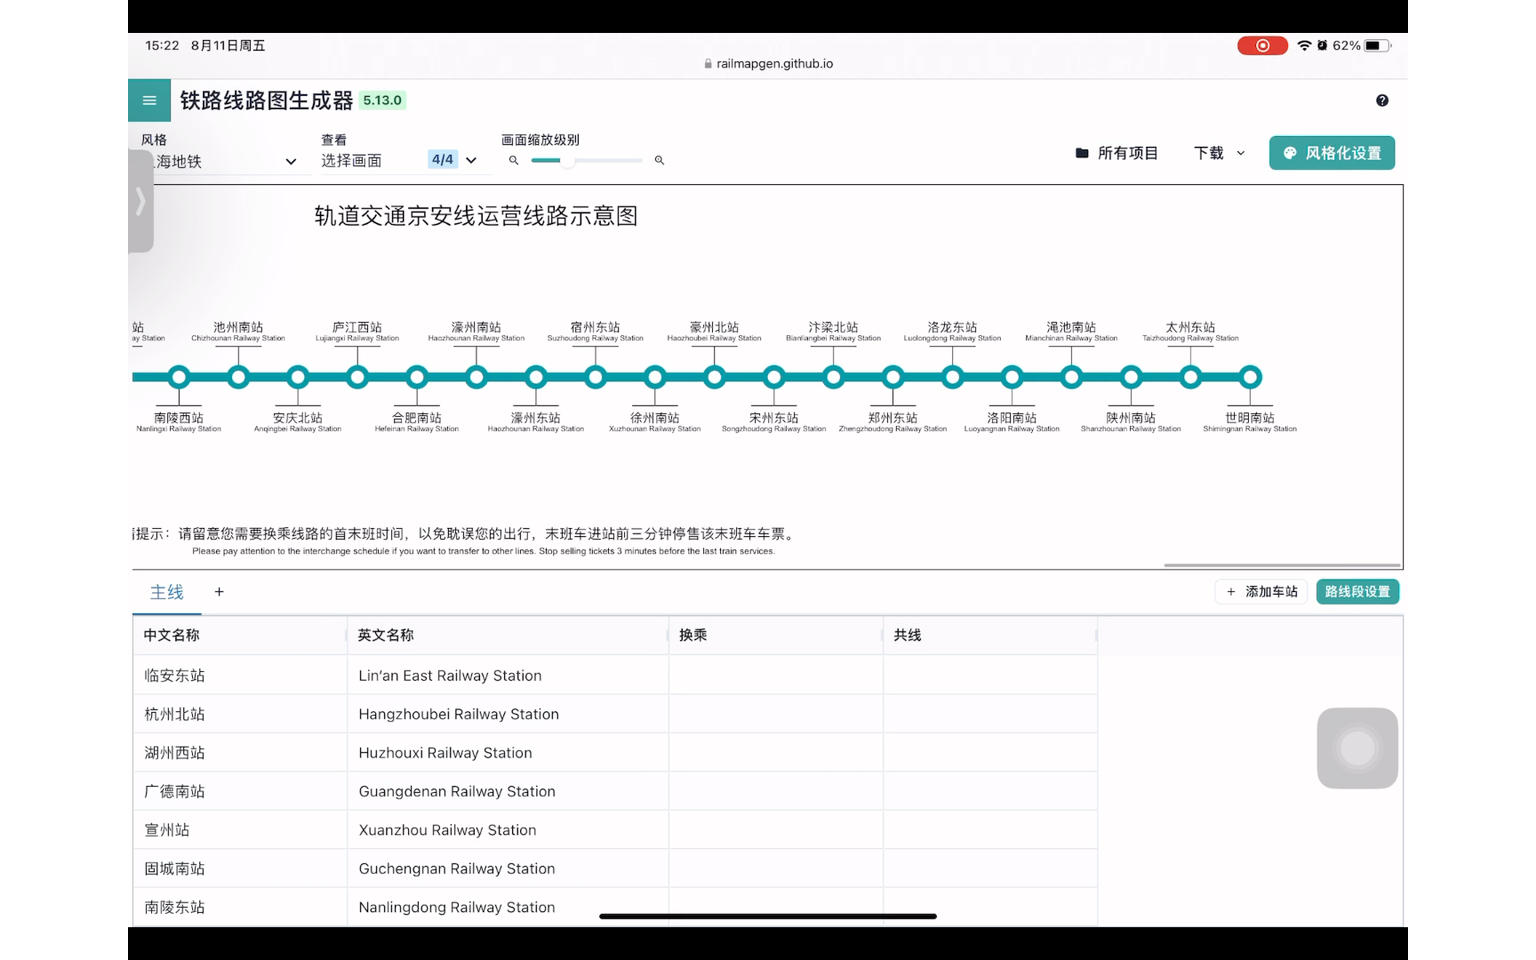Tap the red screen recording indicator
The height and width of the screenshot is (960, 1536).
[1262, 45]
